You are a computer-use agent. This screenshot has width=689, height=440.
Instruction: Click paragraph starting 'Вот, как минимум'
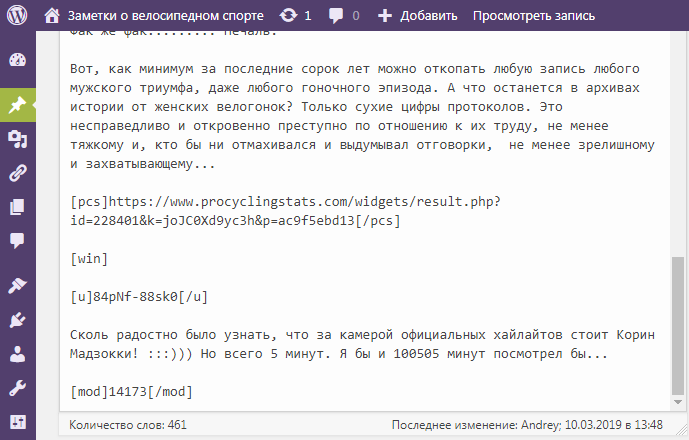click(363, 116)
